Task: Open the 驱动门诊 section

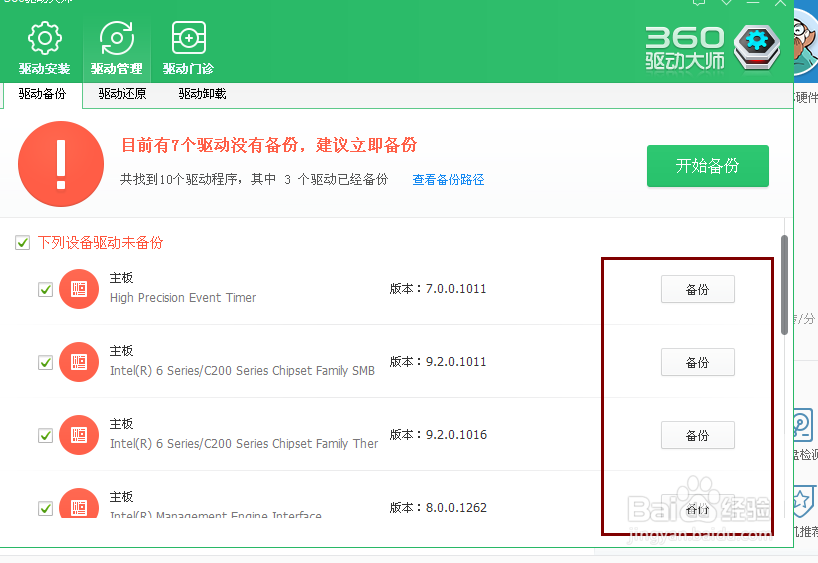Action: (x=188, y=49)
